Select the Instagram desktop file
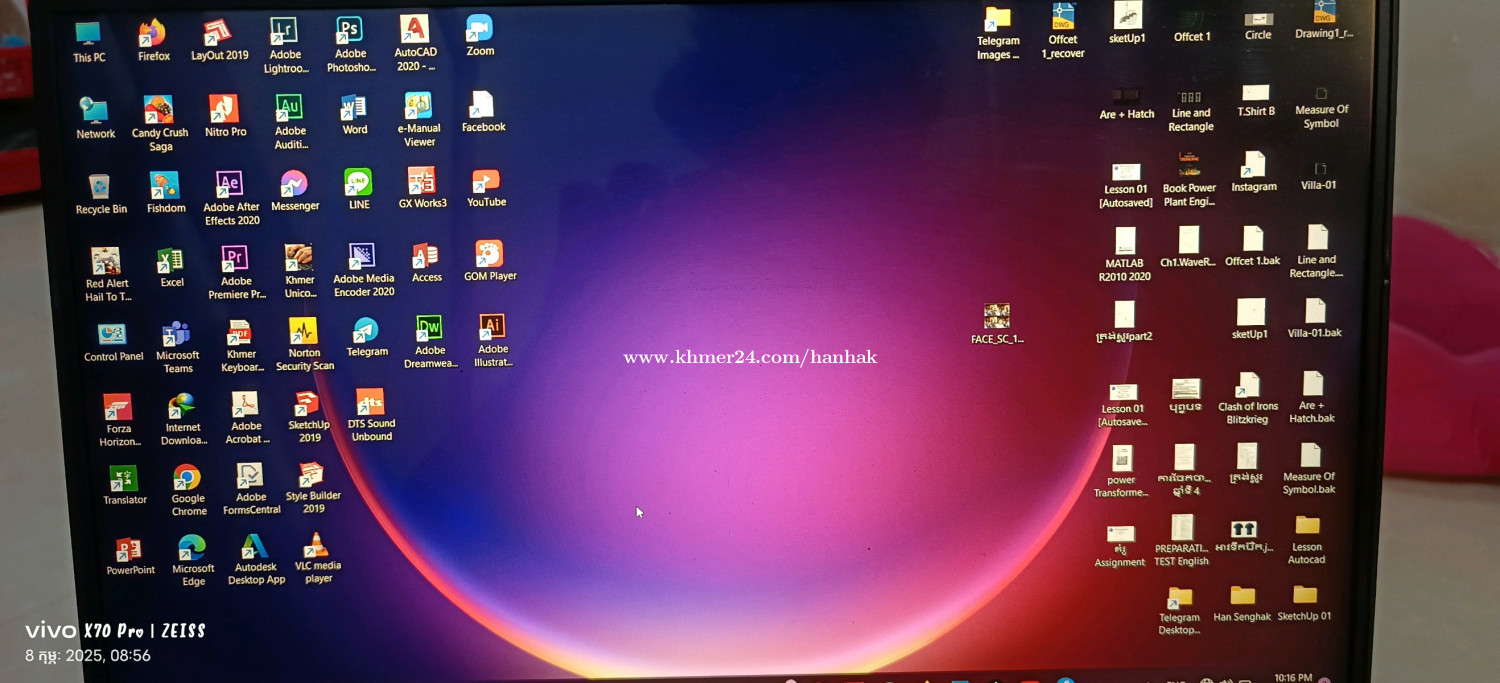The height and width of the screenshot is (683, 1500). point(1254,171)
